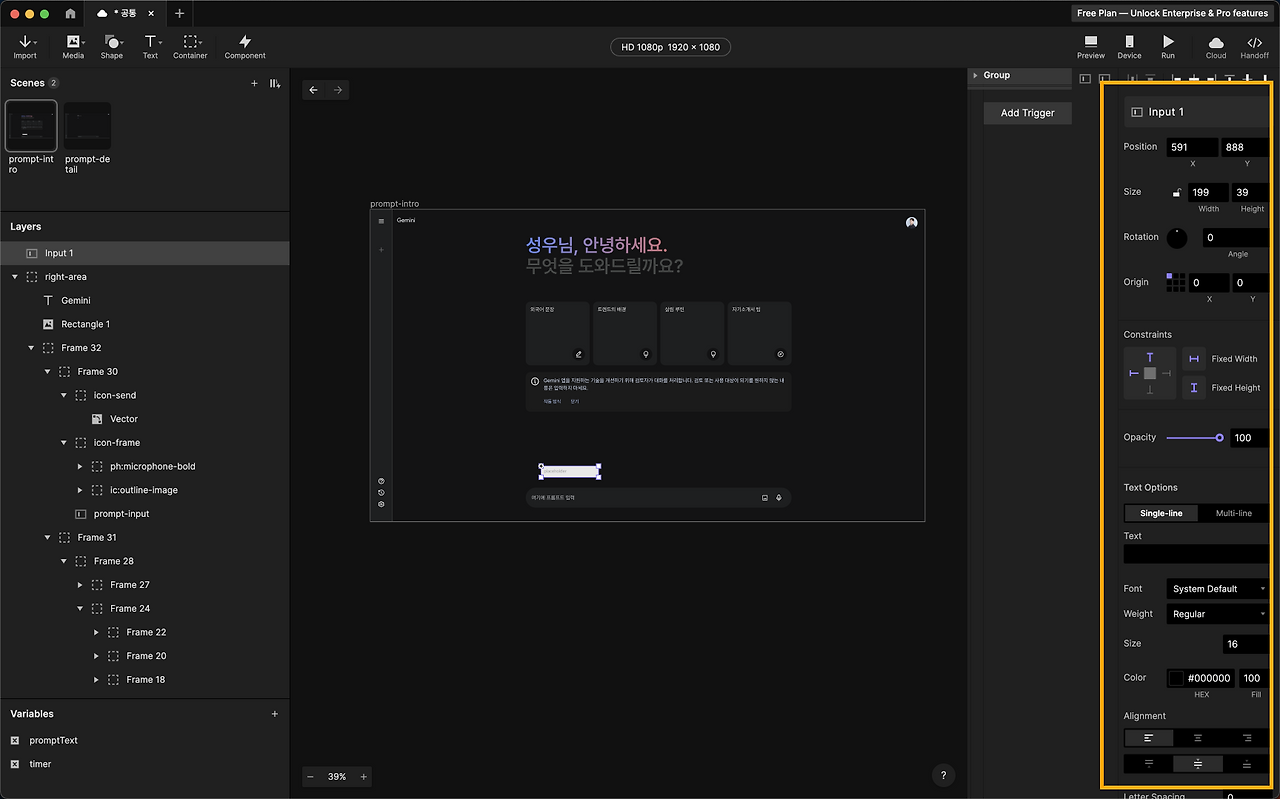The width and height of the screenshot is (1280, 799).
Task: Select the Shape tool
Action: click(112, 46)
